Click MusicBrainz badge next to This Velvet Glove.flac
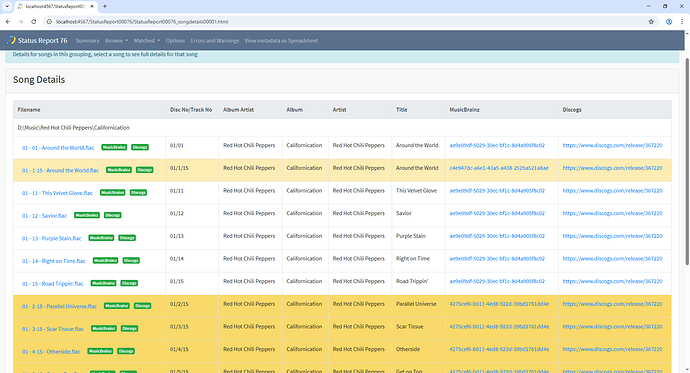Viewport: 690px width, 373px height. [113, 193]
